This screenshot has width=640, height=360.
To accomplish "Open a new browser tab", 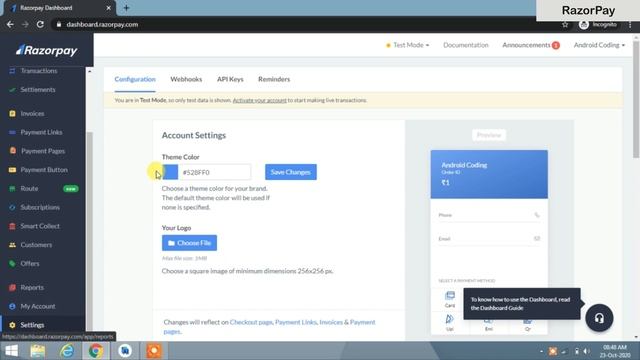I will (126, 8).
